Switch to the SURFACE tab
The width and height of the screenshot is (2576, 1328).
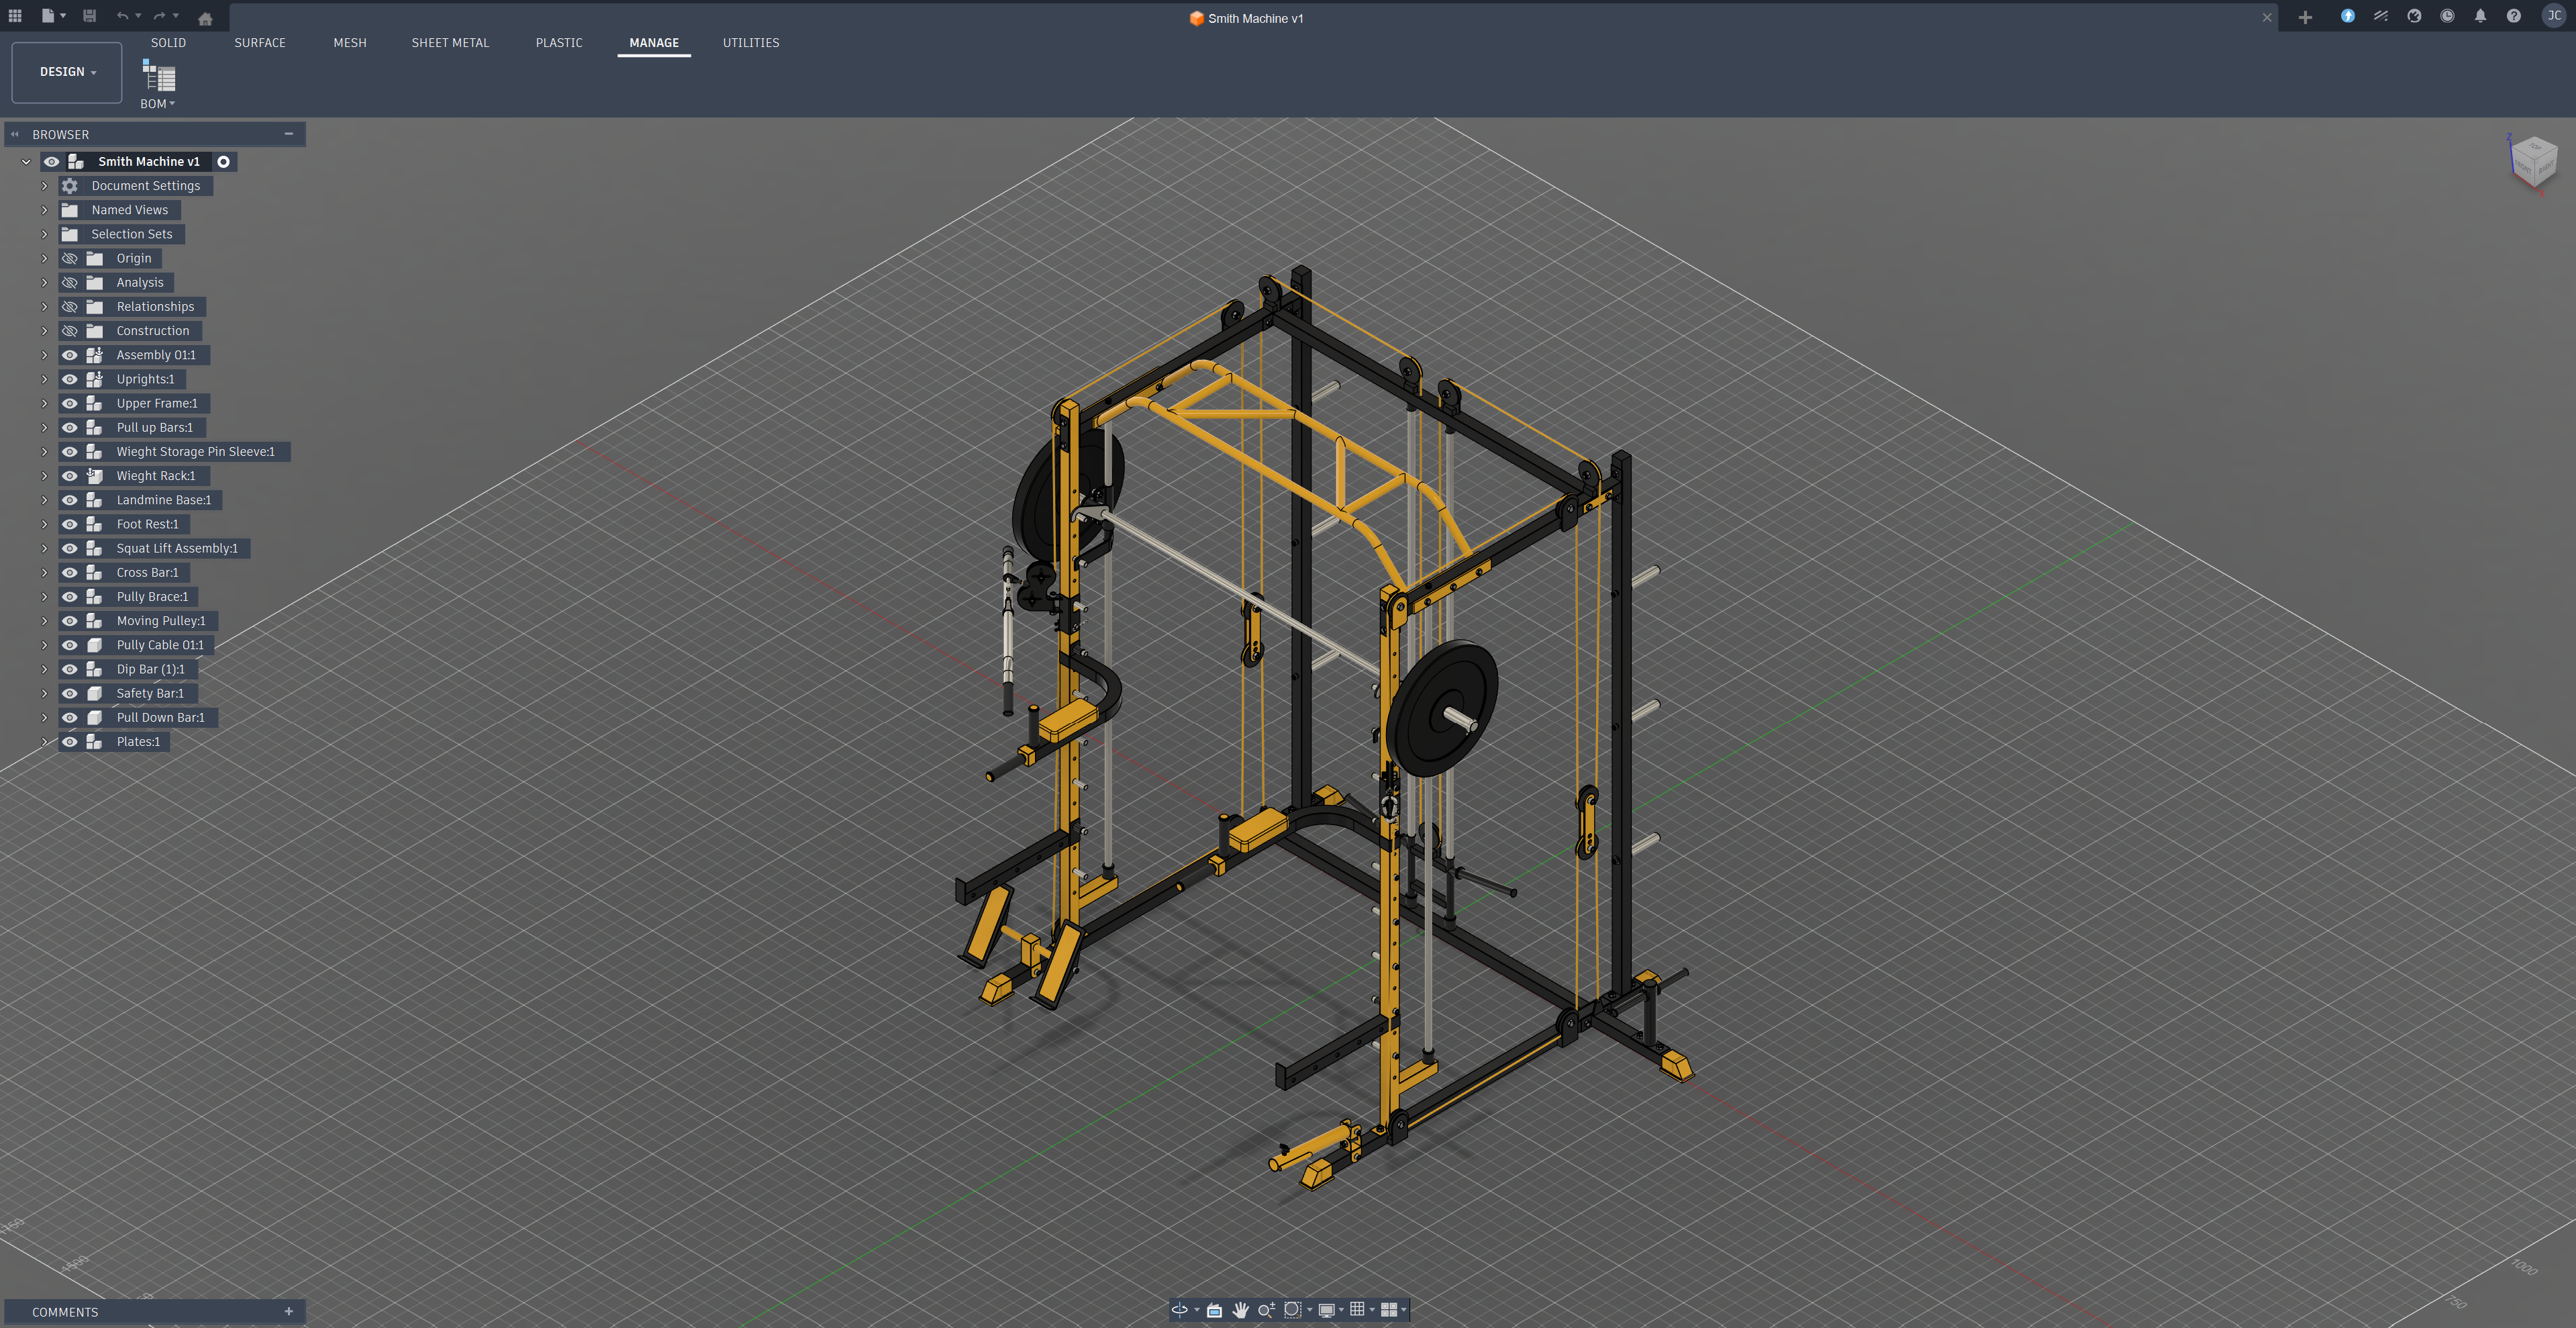[x=260, y=43]
